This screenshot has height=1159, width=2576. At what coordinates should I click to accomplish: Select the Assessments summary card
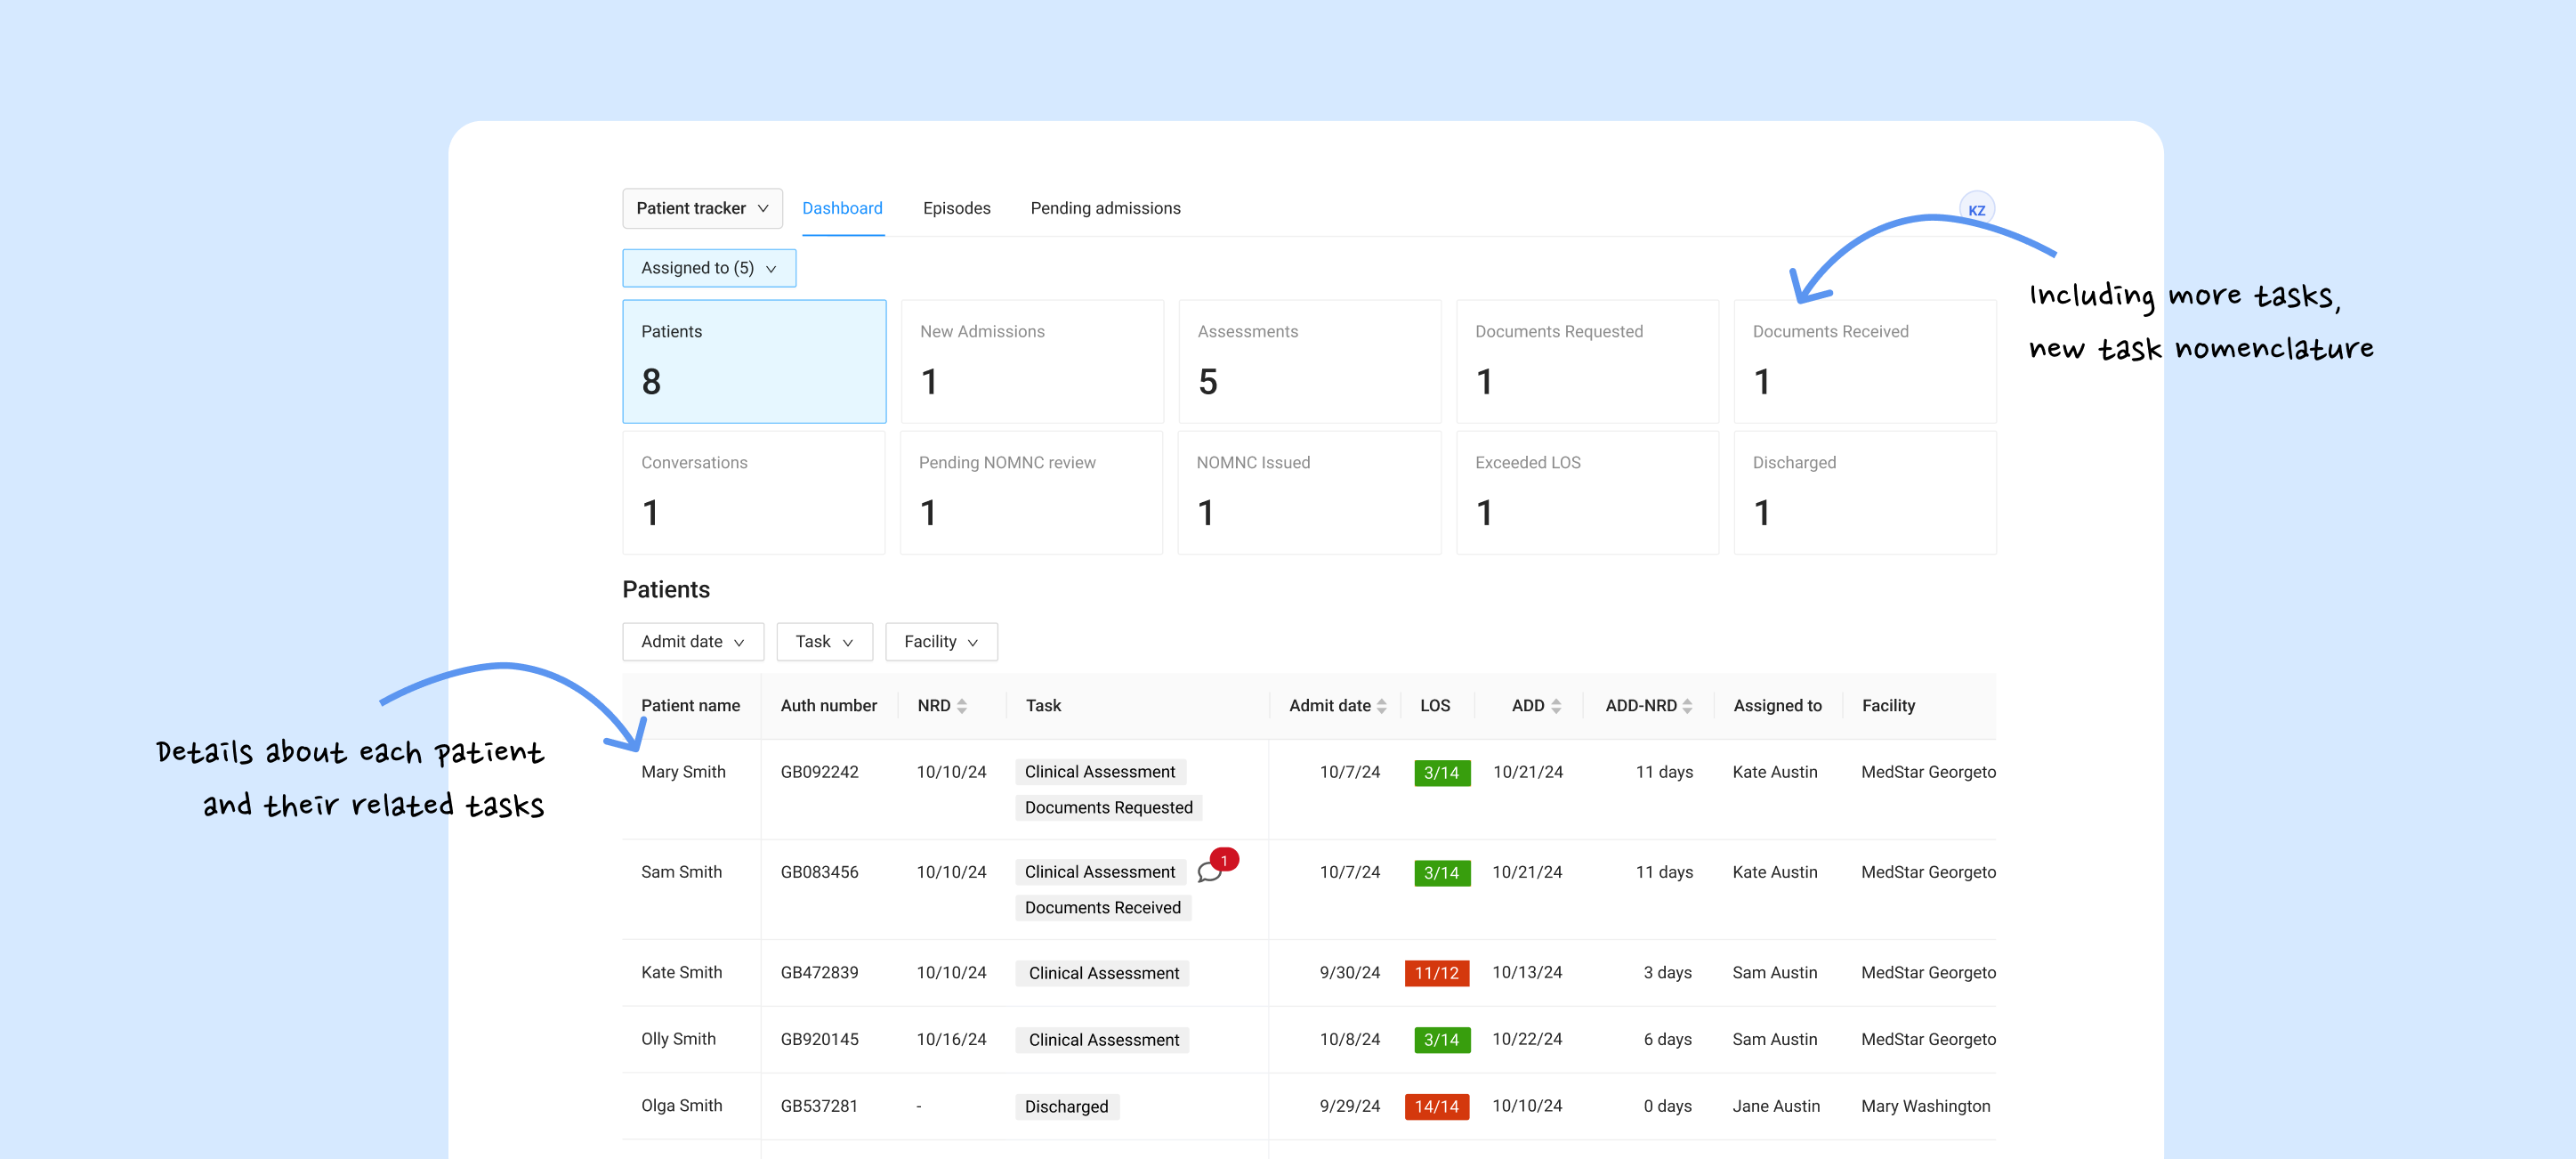click(1309, 361)
